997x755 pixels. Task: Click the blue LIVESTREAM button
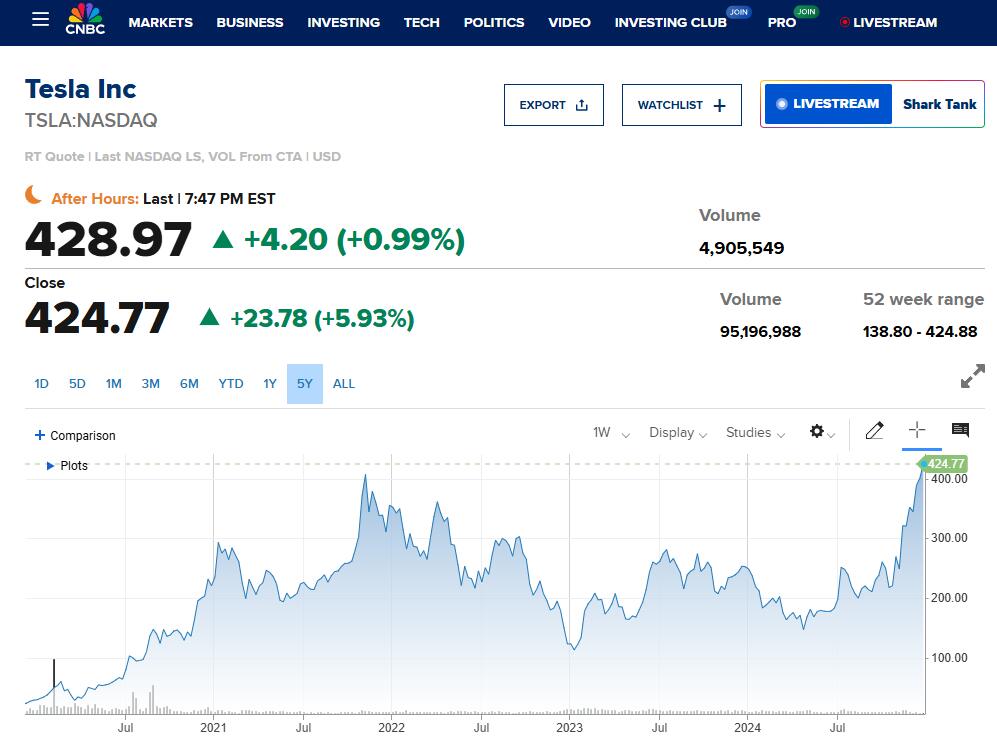click(828, 104)
